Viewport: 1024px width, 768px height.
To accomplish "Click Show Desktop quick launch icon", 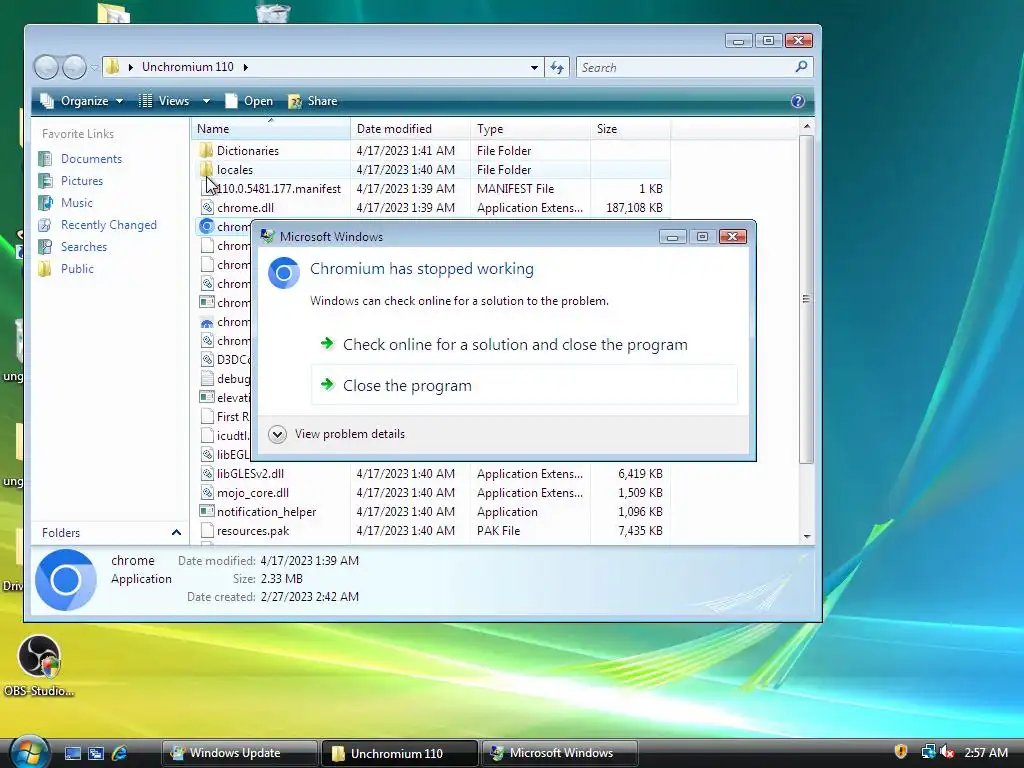I will (72, 754).
